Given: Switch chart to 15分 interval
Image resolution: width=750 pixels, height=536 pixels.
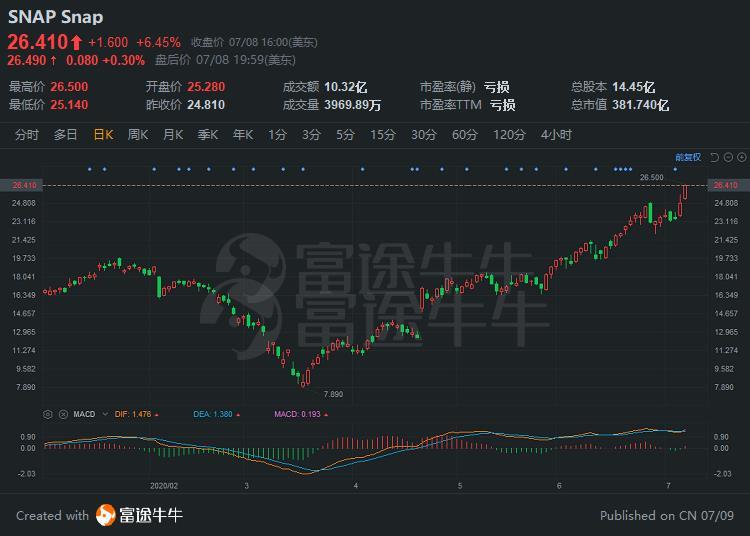Looking at the screenshot, I should [x=383, y=135].
